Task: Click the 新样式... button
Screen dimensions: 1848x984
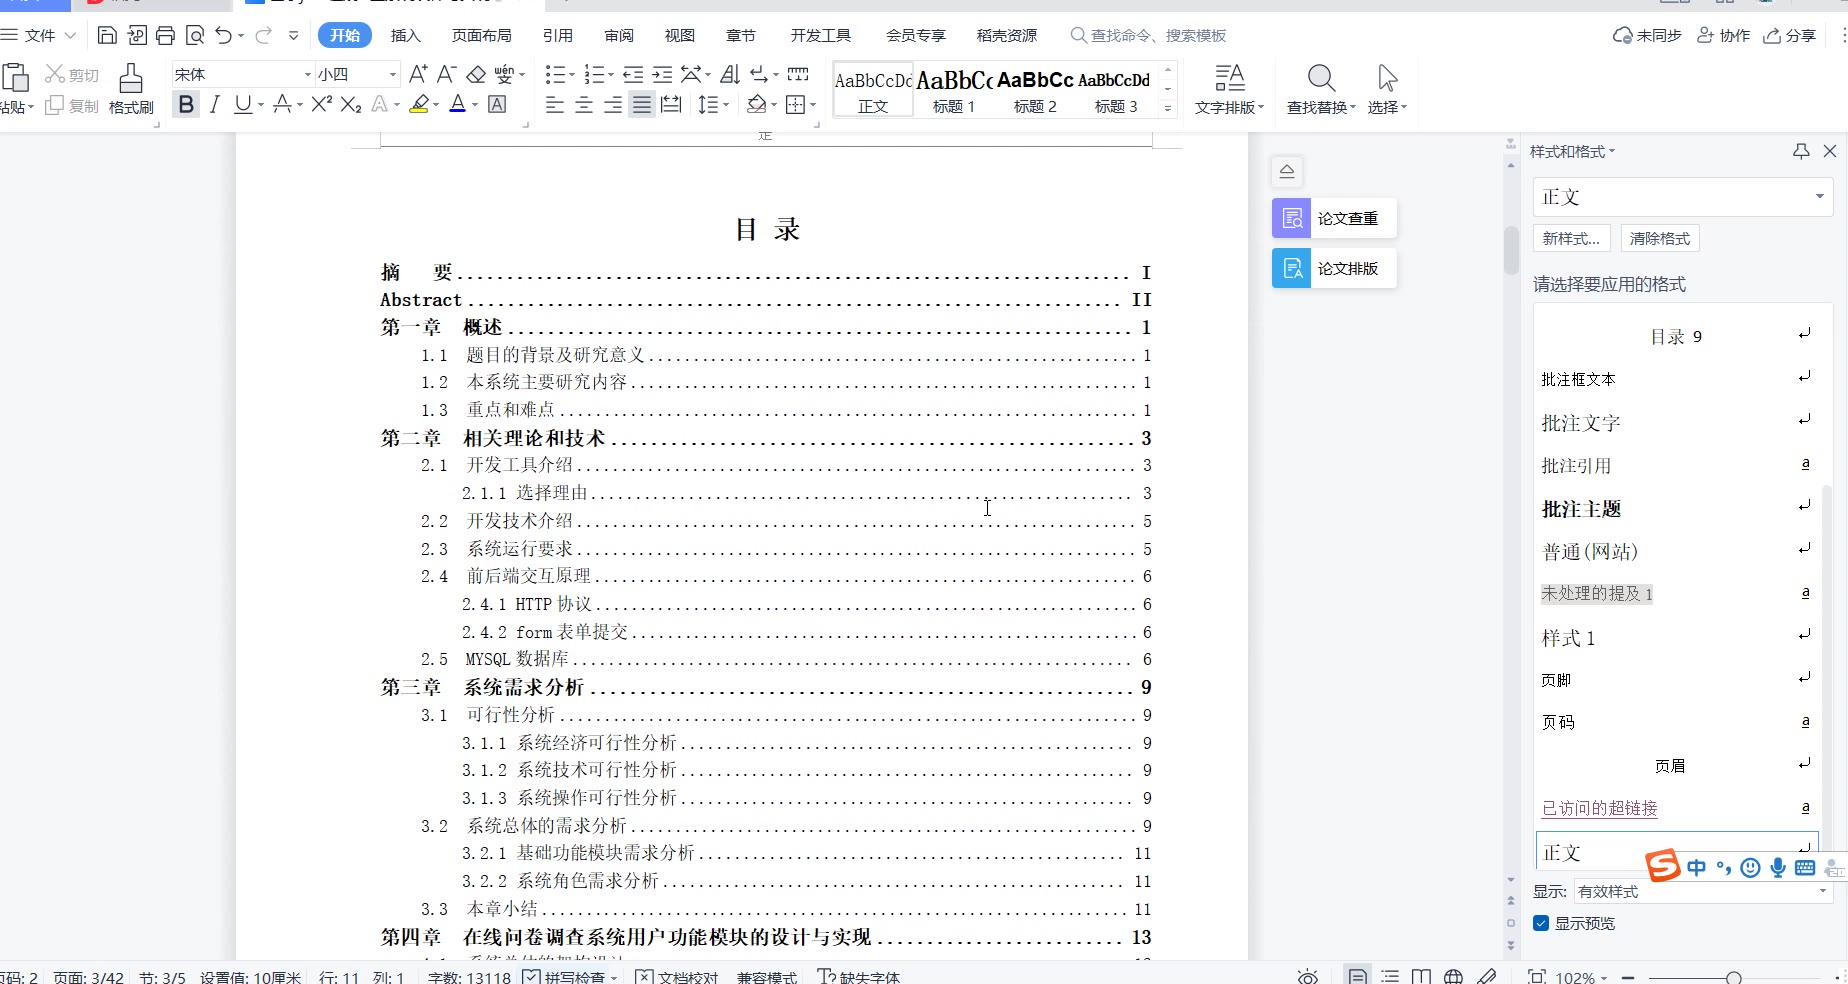Action: pos(1571,238)
